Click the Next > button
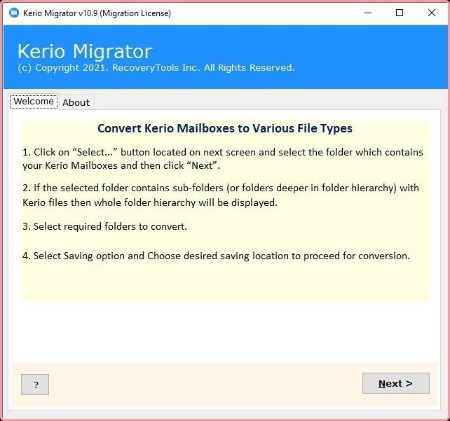Screen dimensions: 450x421 396,383
